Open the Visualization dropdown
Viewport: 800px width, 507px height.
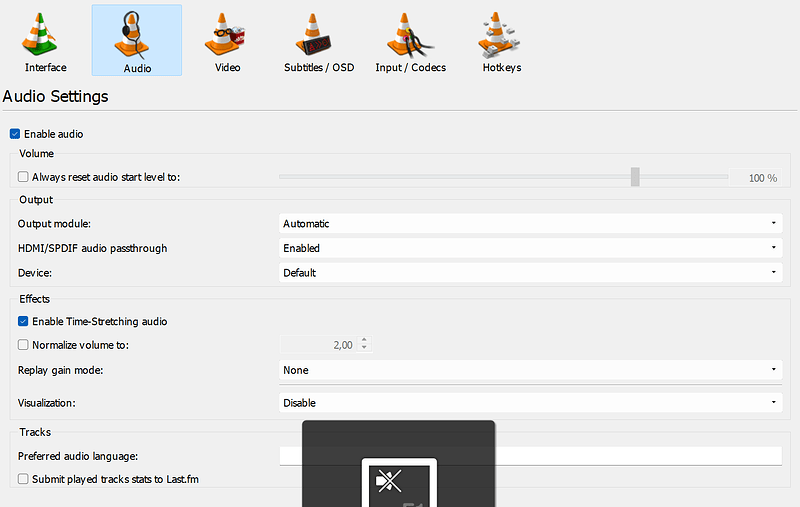coord(530,403)
